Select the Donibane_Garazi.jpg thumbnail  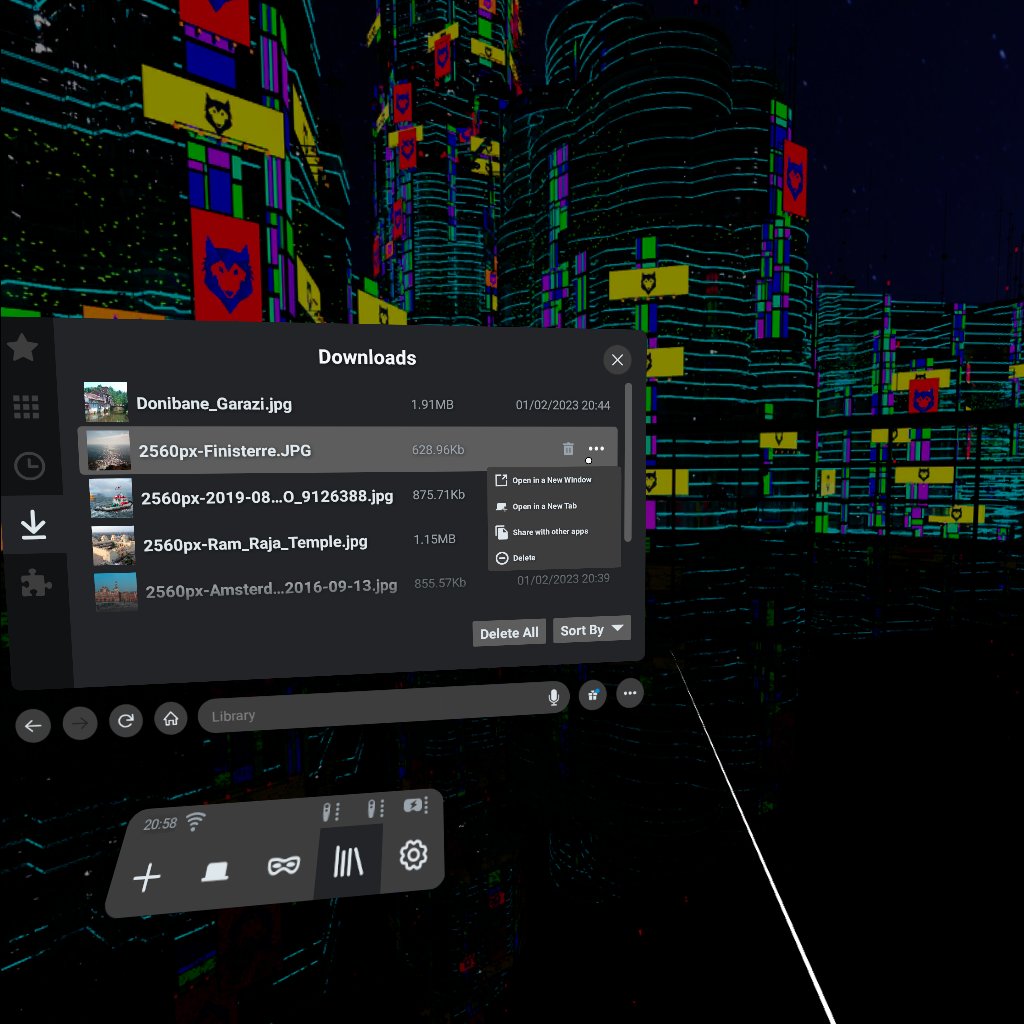(106, 402)
